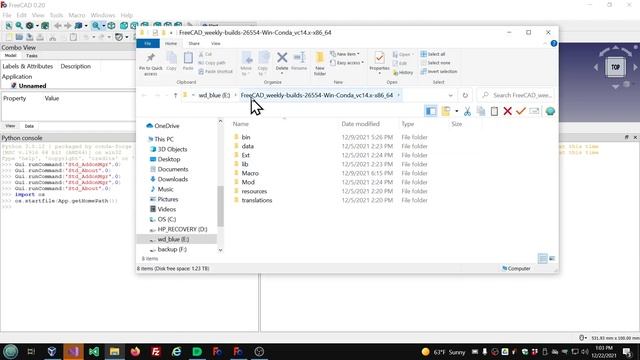
Task: Switch to Tasks tab in Combo View
Action: (31, 56)
